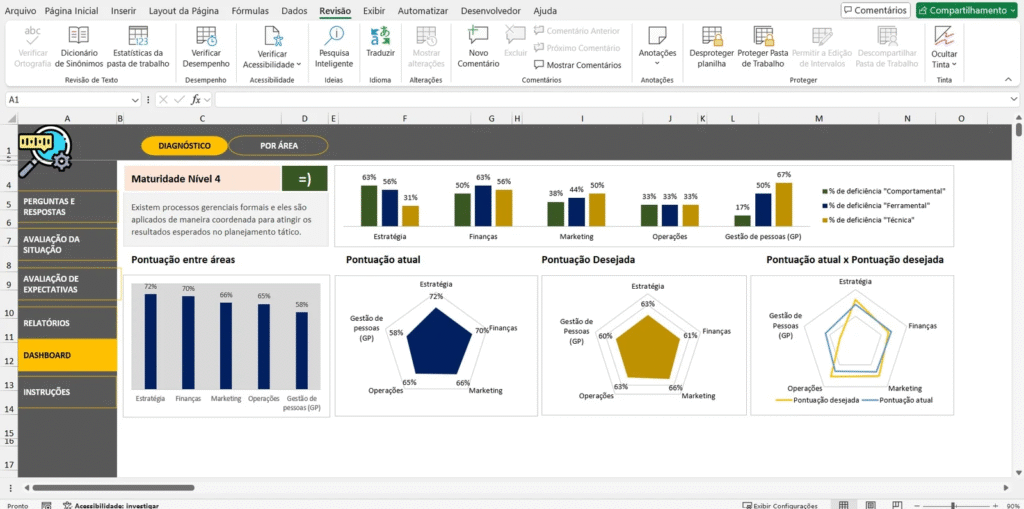This screenshot has height=509, width=1024.
Task: Switch to POR ÁREA view pill
Action: (278, 145)
